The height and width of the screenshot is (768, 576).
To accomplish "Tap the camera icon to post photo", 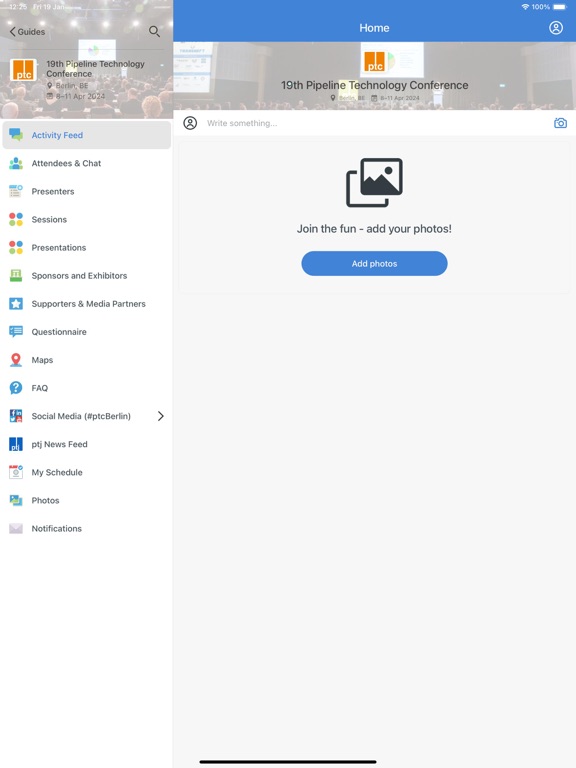I will [x=560, y=123].
